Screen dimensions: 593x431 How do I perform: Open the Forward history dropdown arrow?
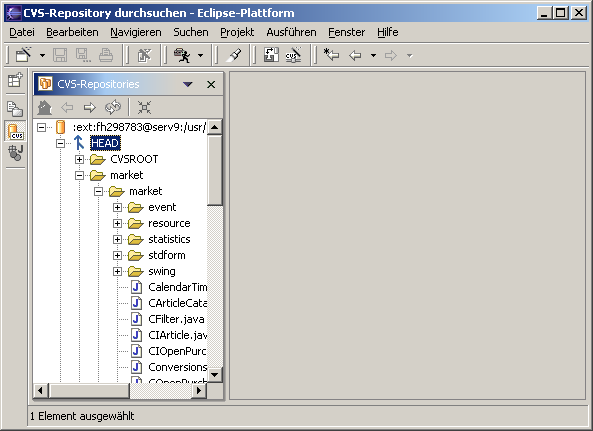[x=409, y=56]
